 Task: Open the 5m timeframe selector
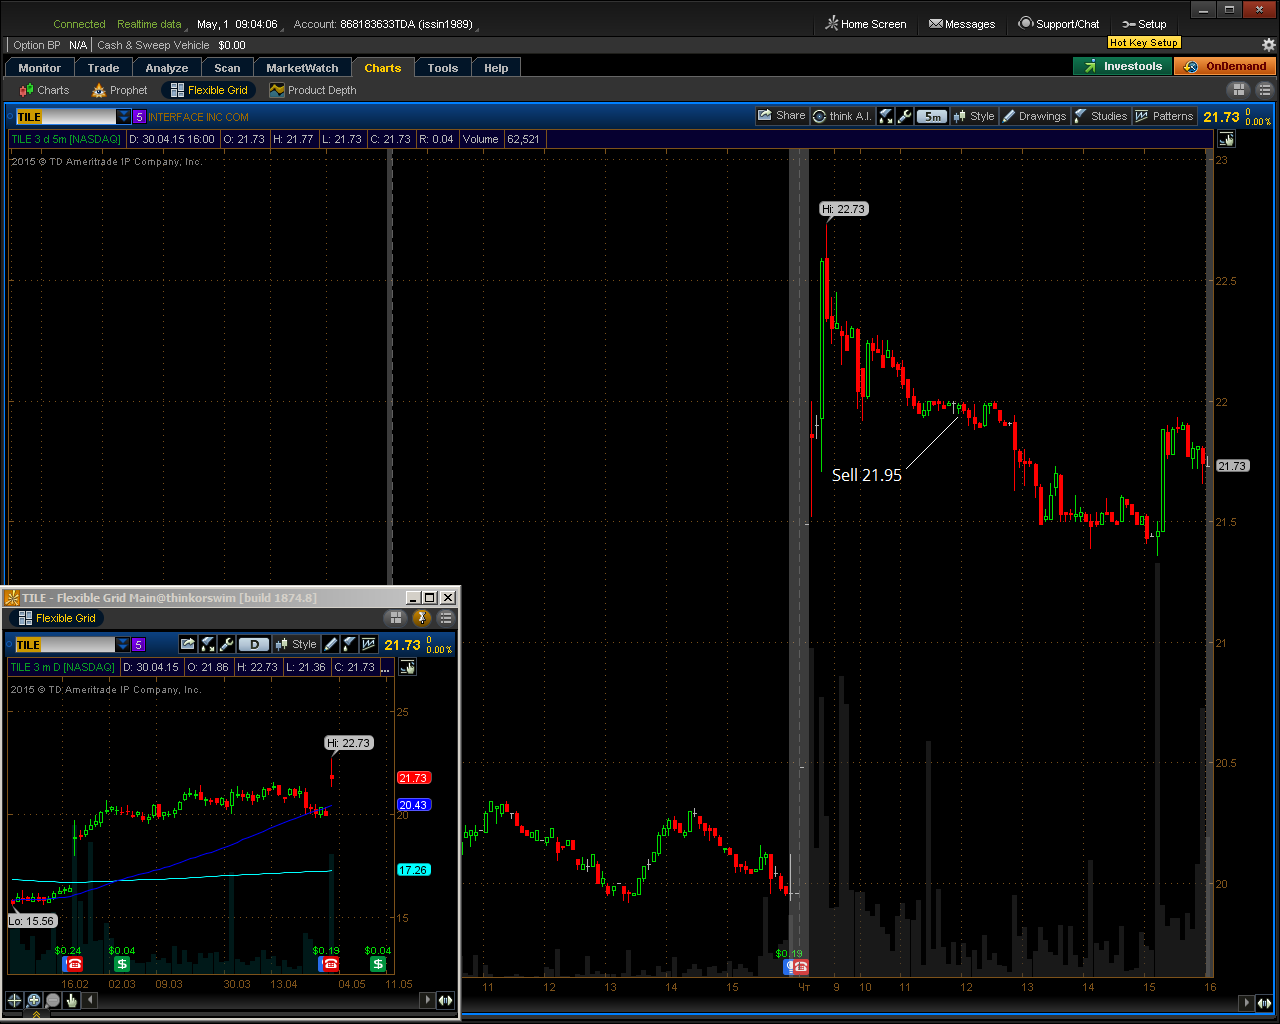point(932,116)
